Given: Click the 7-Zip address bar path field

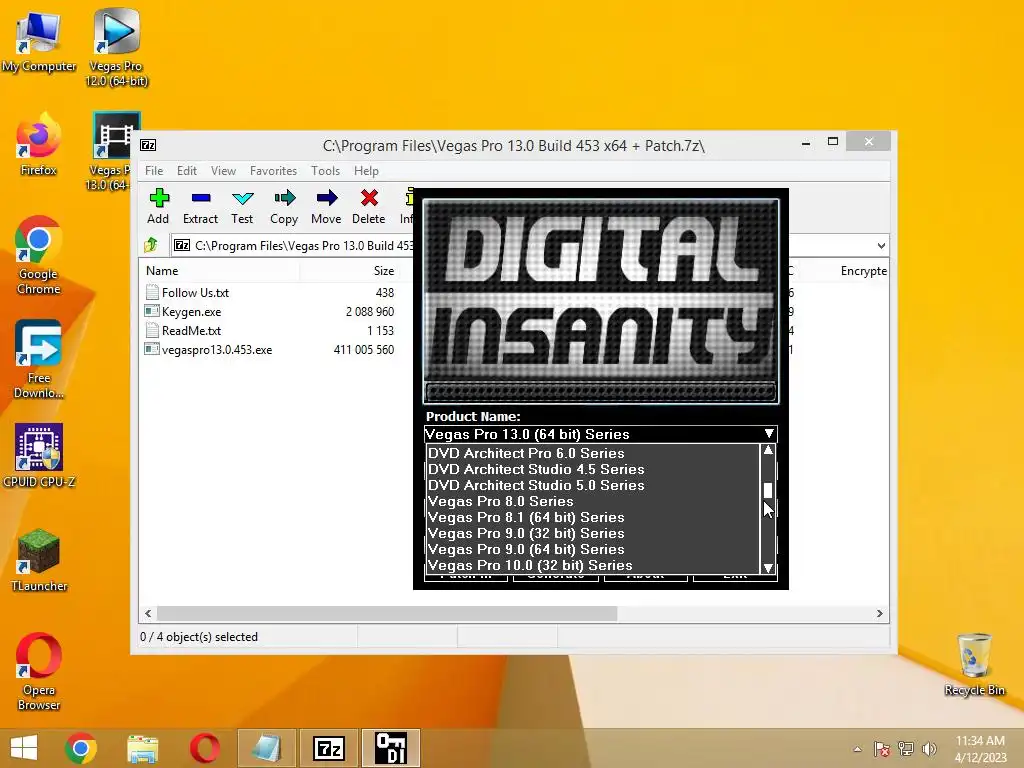Looking at the screenshot, I should pos(294,246).
